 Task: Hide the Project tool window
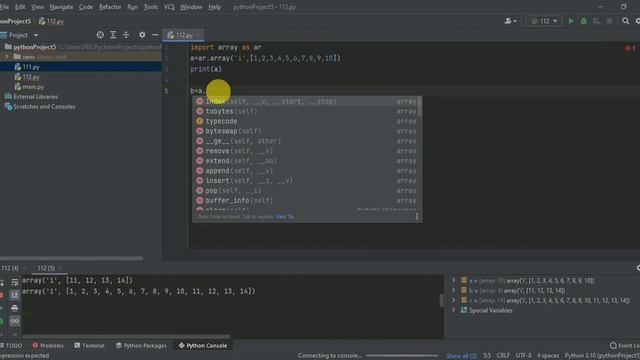coord(155,35)
